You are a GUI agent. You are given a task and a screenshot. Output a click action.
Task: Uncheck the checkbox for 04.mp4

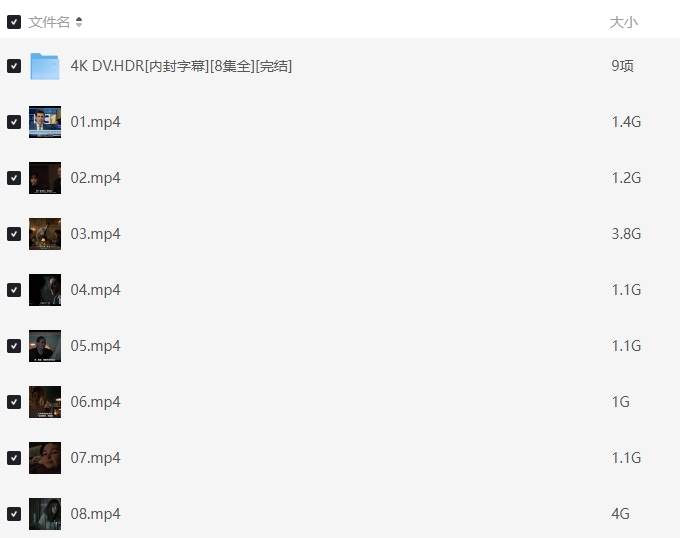pyautogui.click(x=14, y=290)
